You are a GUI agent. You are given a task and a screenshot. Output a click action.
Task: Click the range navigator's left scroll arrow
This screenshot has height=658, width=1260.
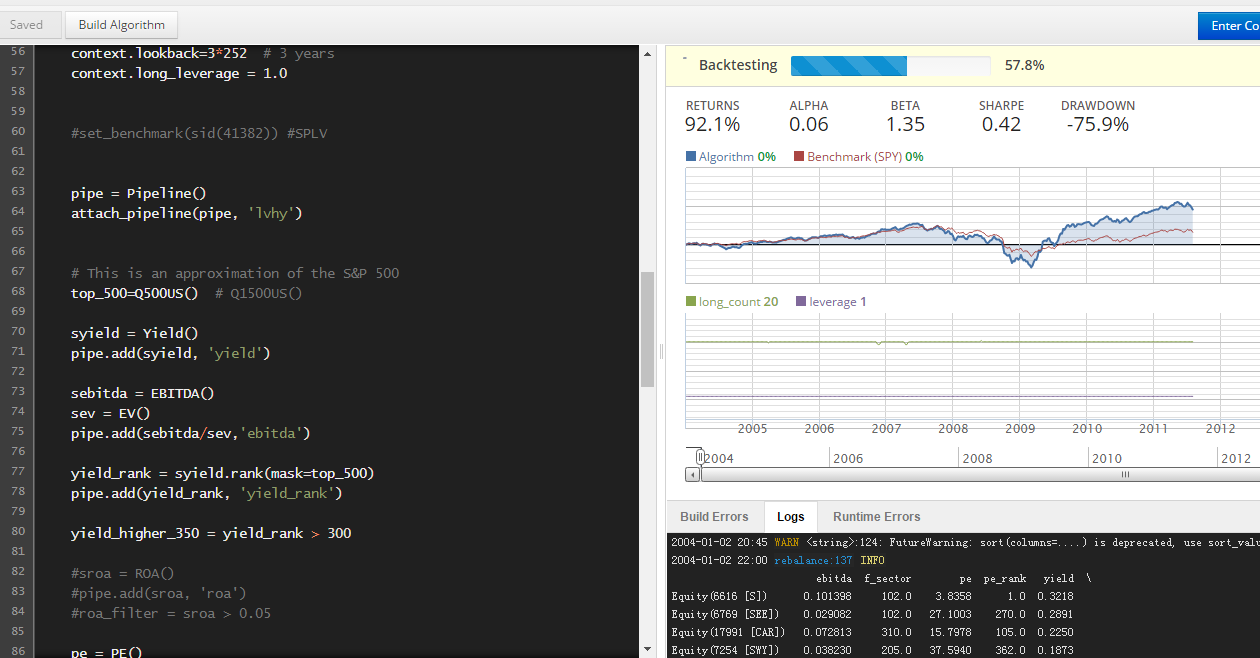click(x=691, y=475)
